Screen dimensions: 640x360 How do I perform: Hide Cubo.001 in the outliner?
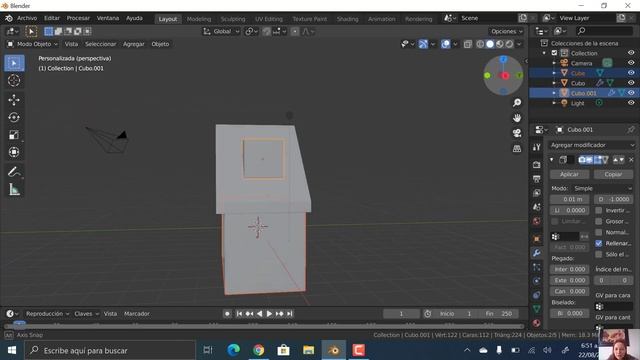[631, 93]
